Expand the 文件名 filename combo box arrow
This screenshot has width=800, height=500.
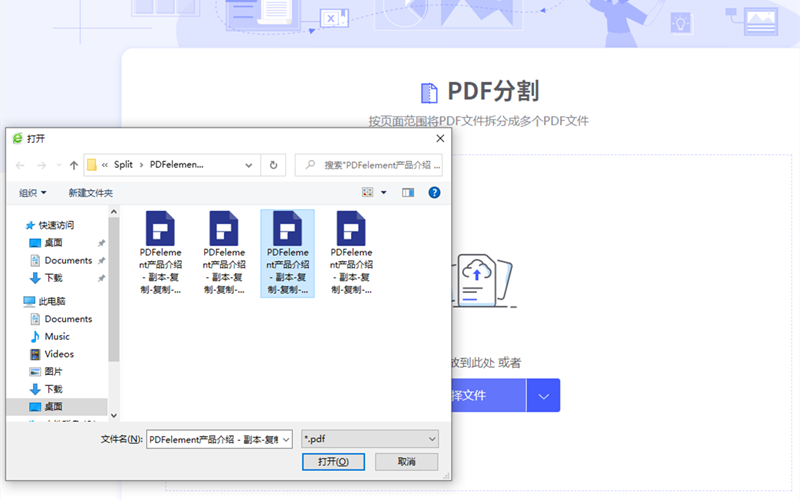coord(286,439)
